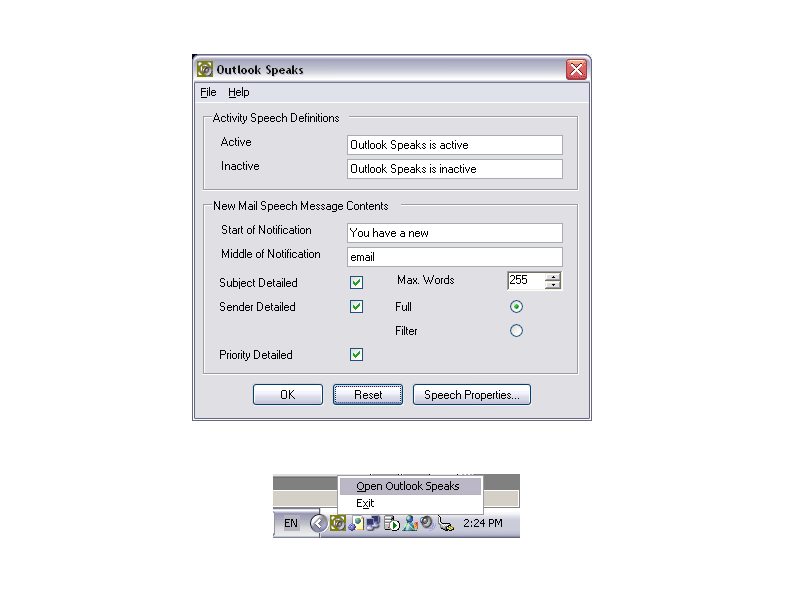Close the Outlook Speaks window
800x600 pixels.
[x=577, y=69]
